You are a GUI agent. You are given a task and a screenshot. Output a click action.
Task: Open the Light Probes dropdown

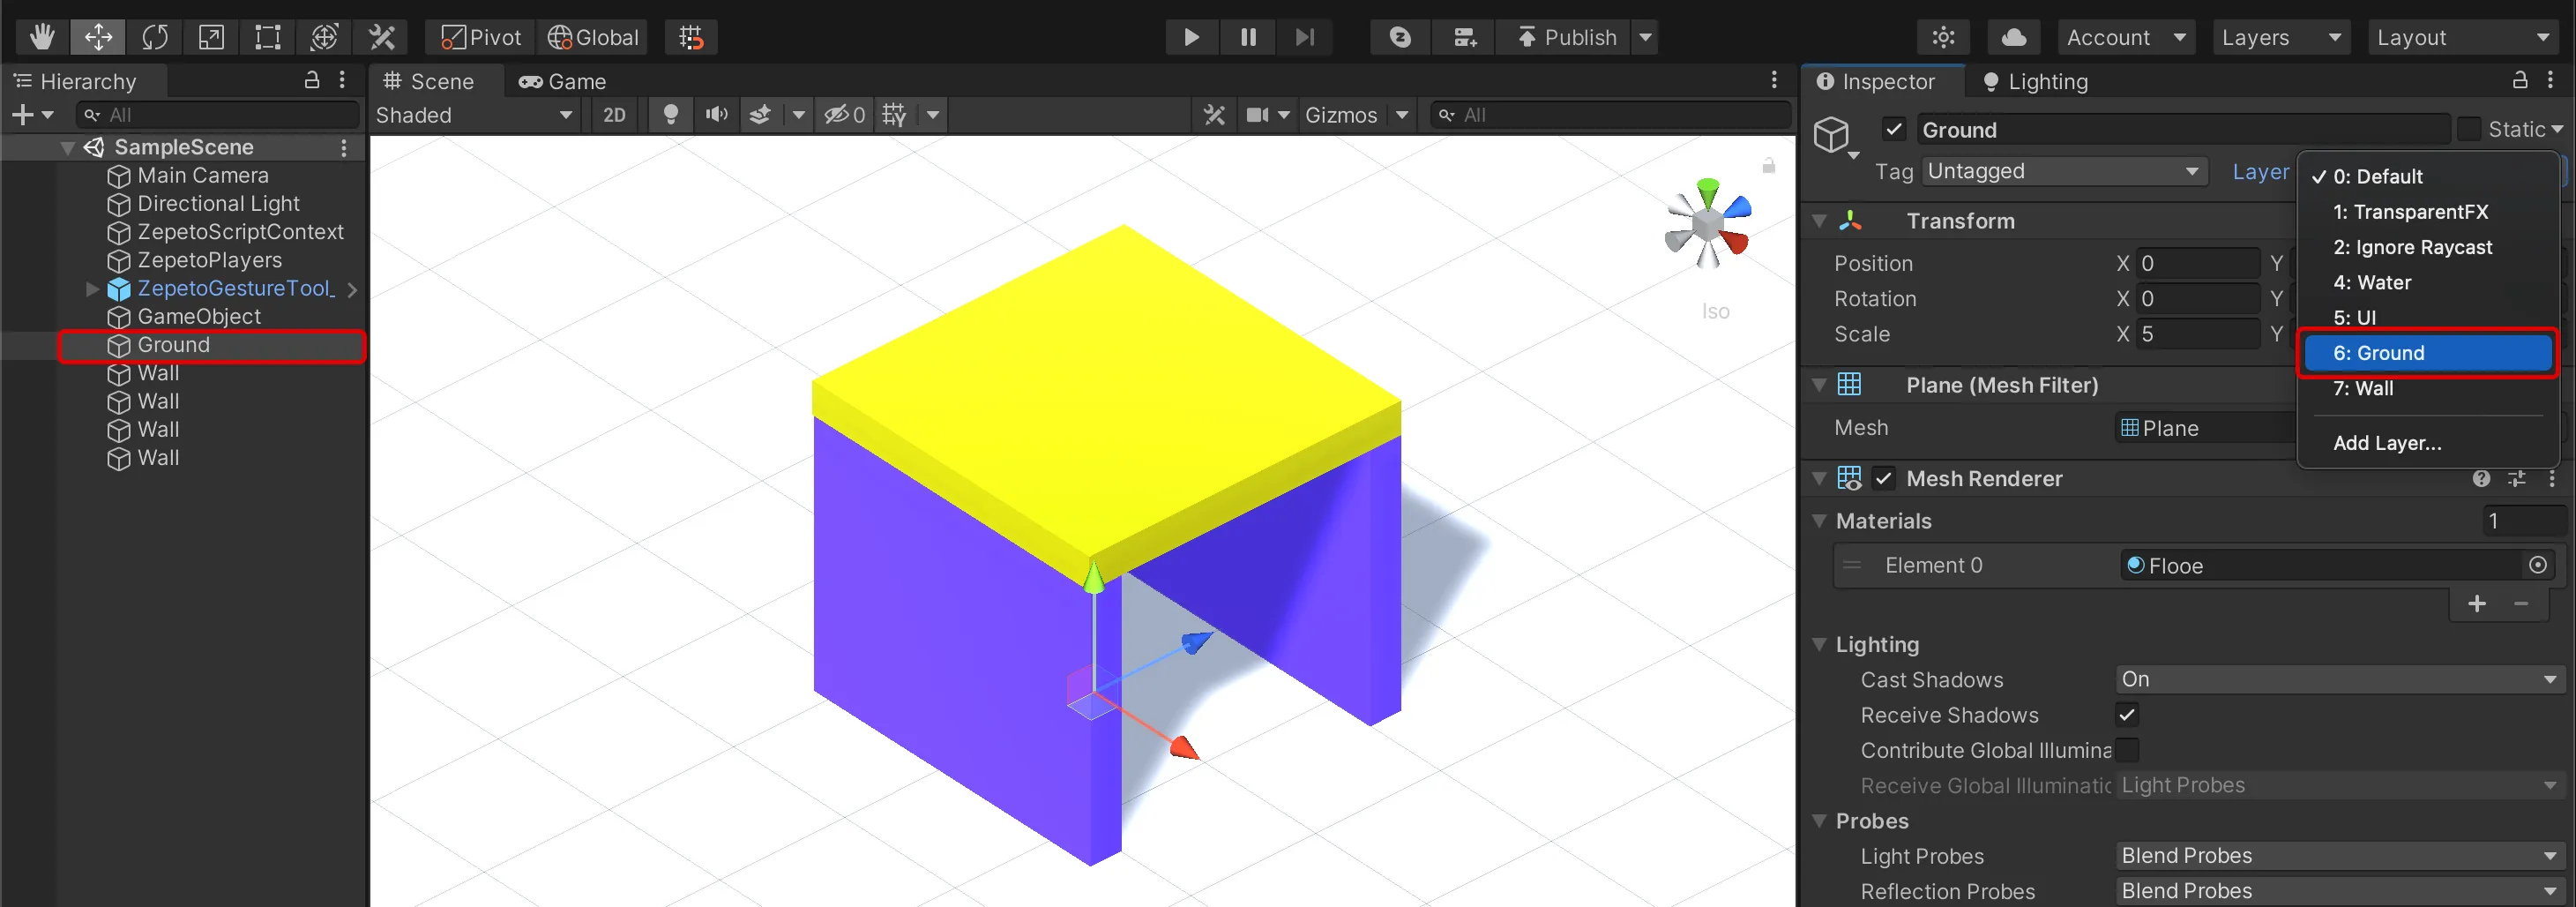pos(2340,856)
